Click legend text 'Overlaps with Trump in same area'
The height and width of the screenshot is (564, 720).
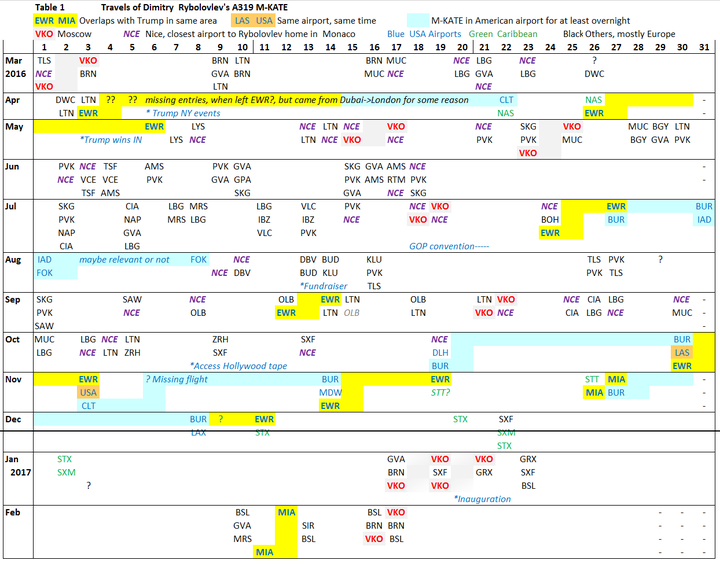148,21
